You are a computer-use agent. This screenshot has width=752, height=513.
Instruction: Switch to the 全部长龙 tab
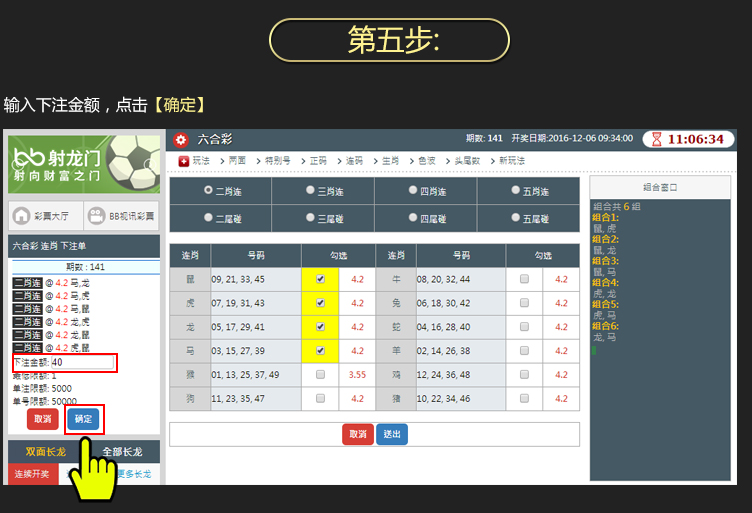click(x=125, y=452)
